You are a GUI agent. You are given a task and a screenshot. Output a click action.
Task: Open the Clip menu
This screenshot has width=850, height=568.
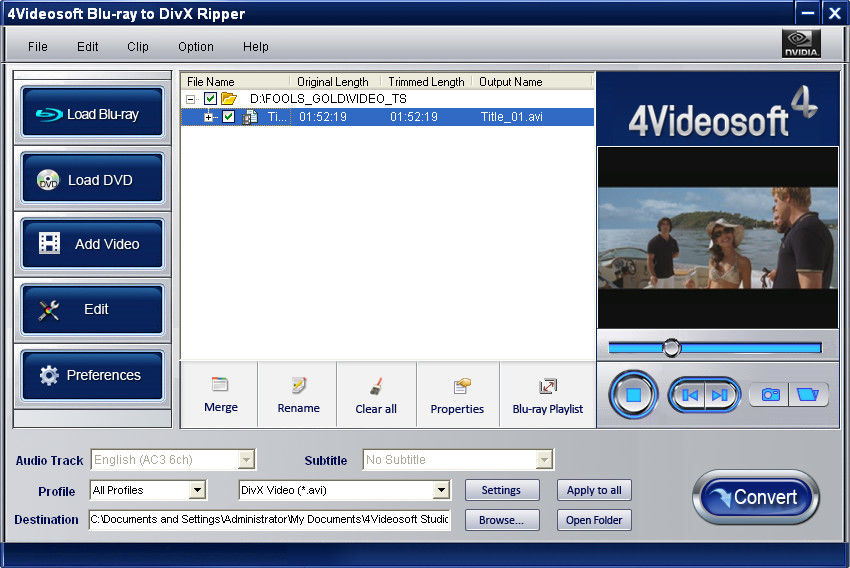click(138, 47)
